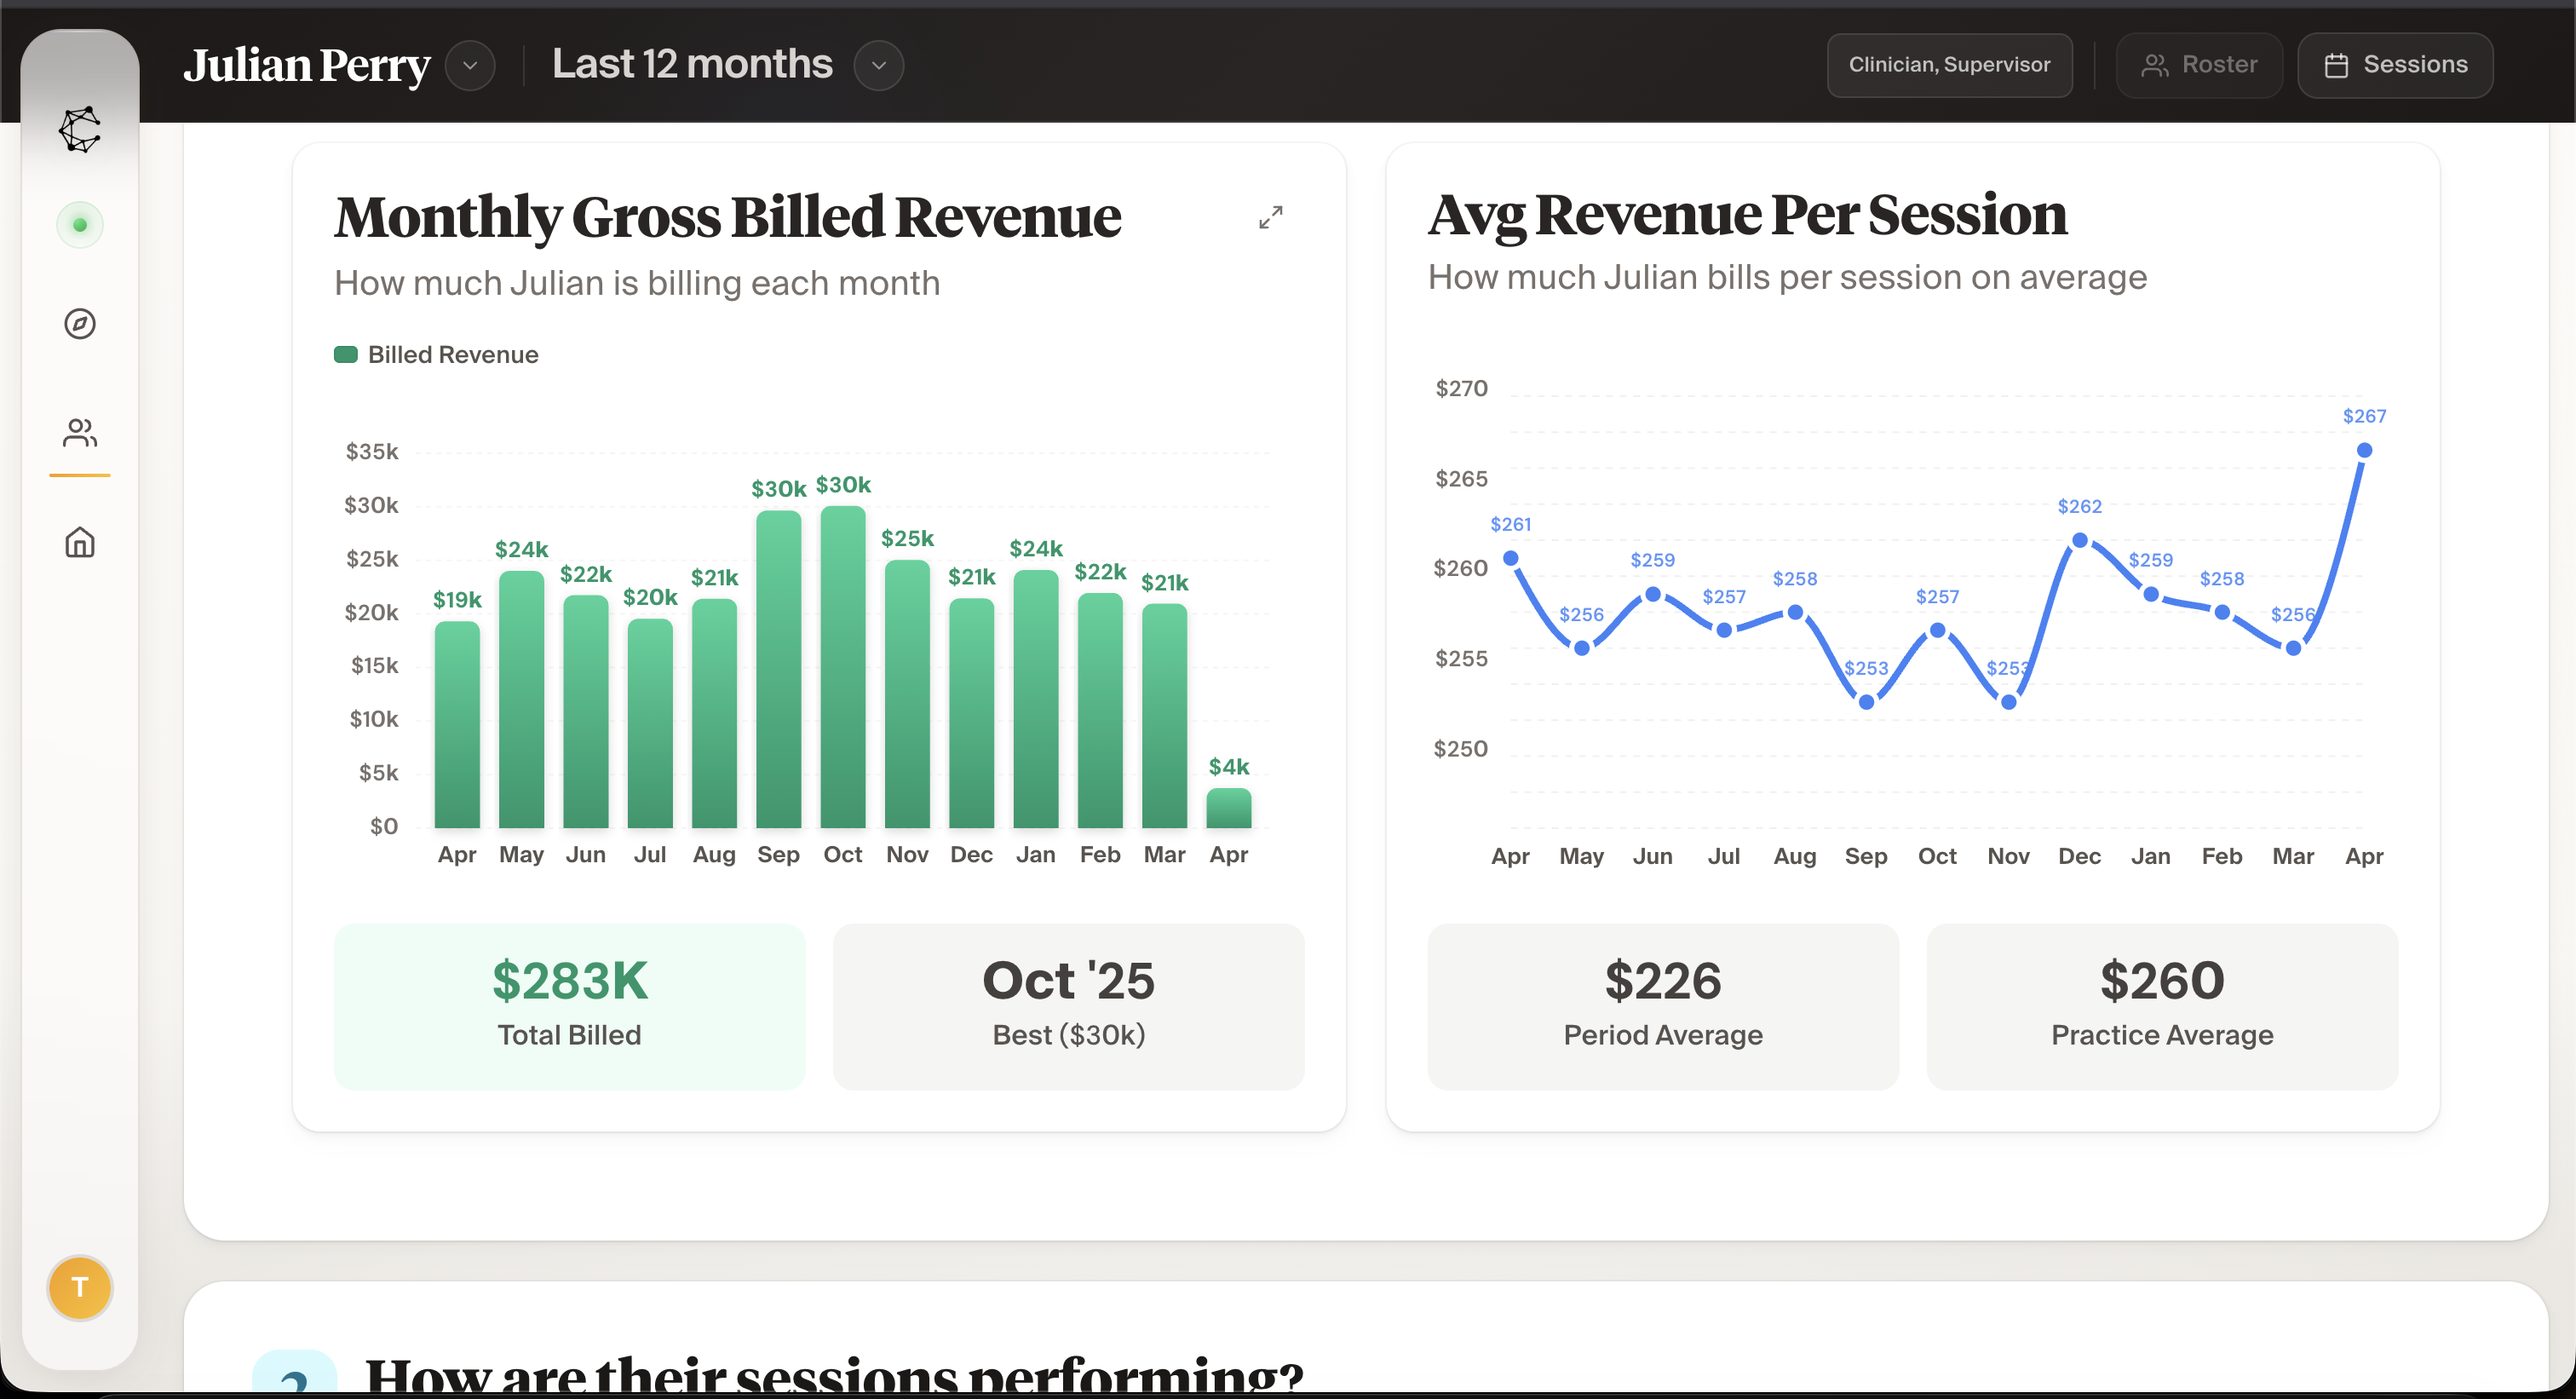2576x1399 pixels.
Task: Click the calendar icon in Sessions button
Action: 2336,65
